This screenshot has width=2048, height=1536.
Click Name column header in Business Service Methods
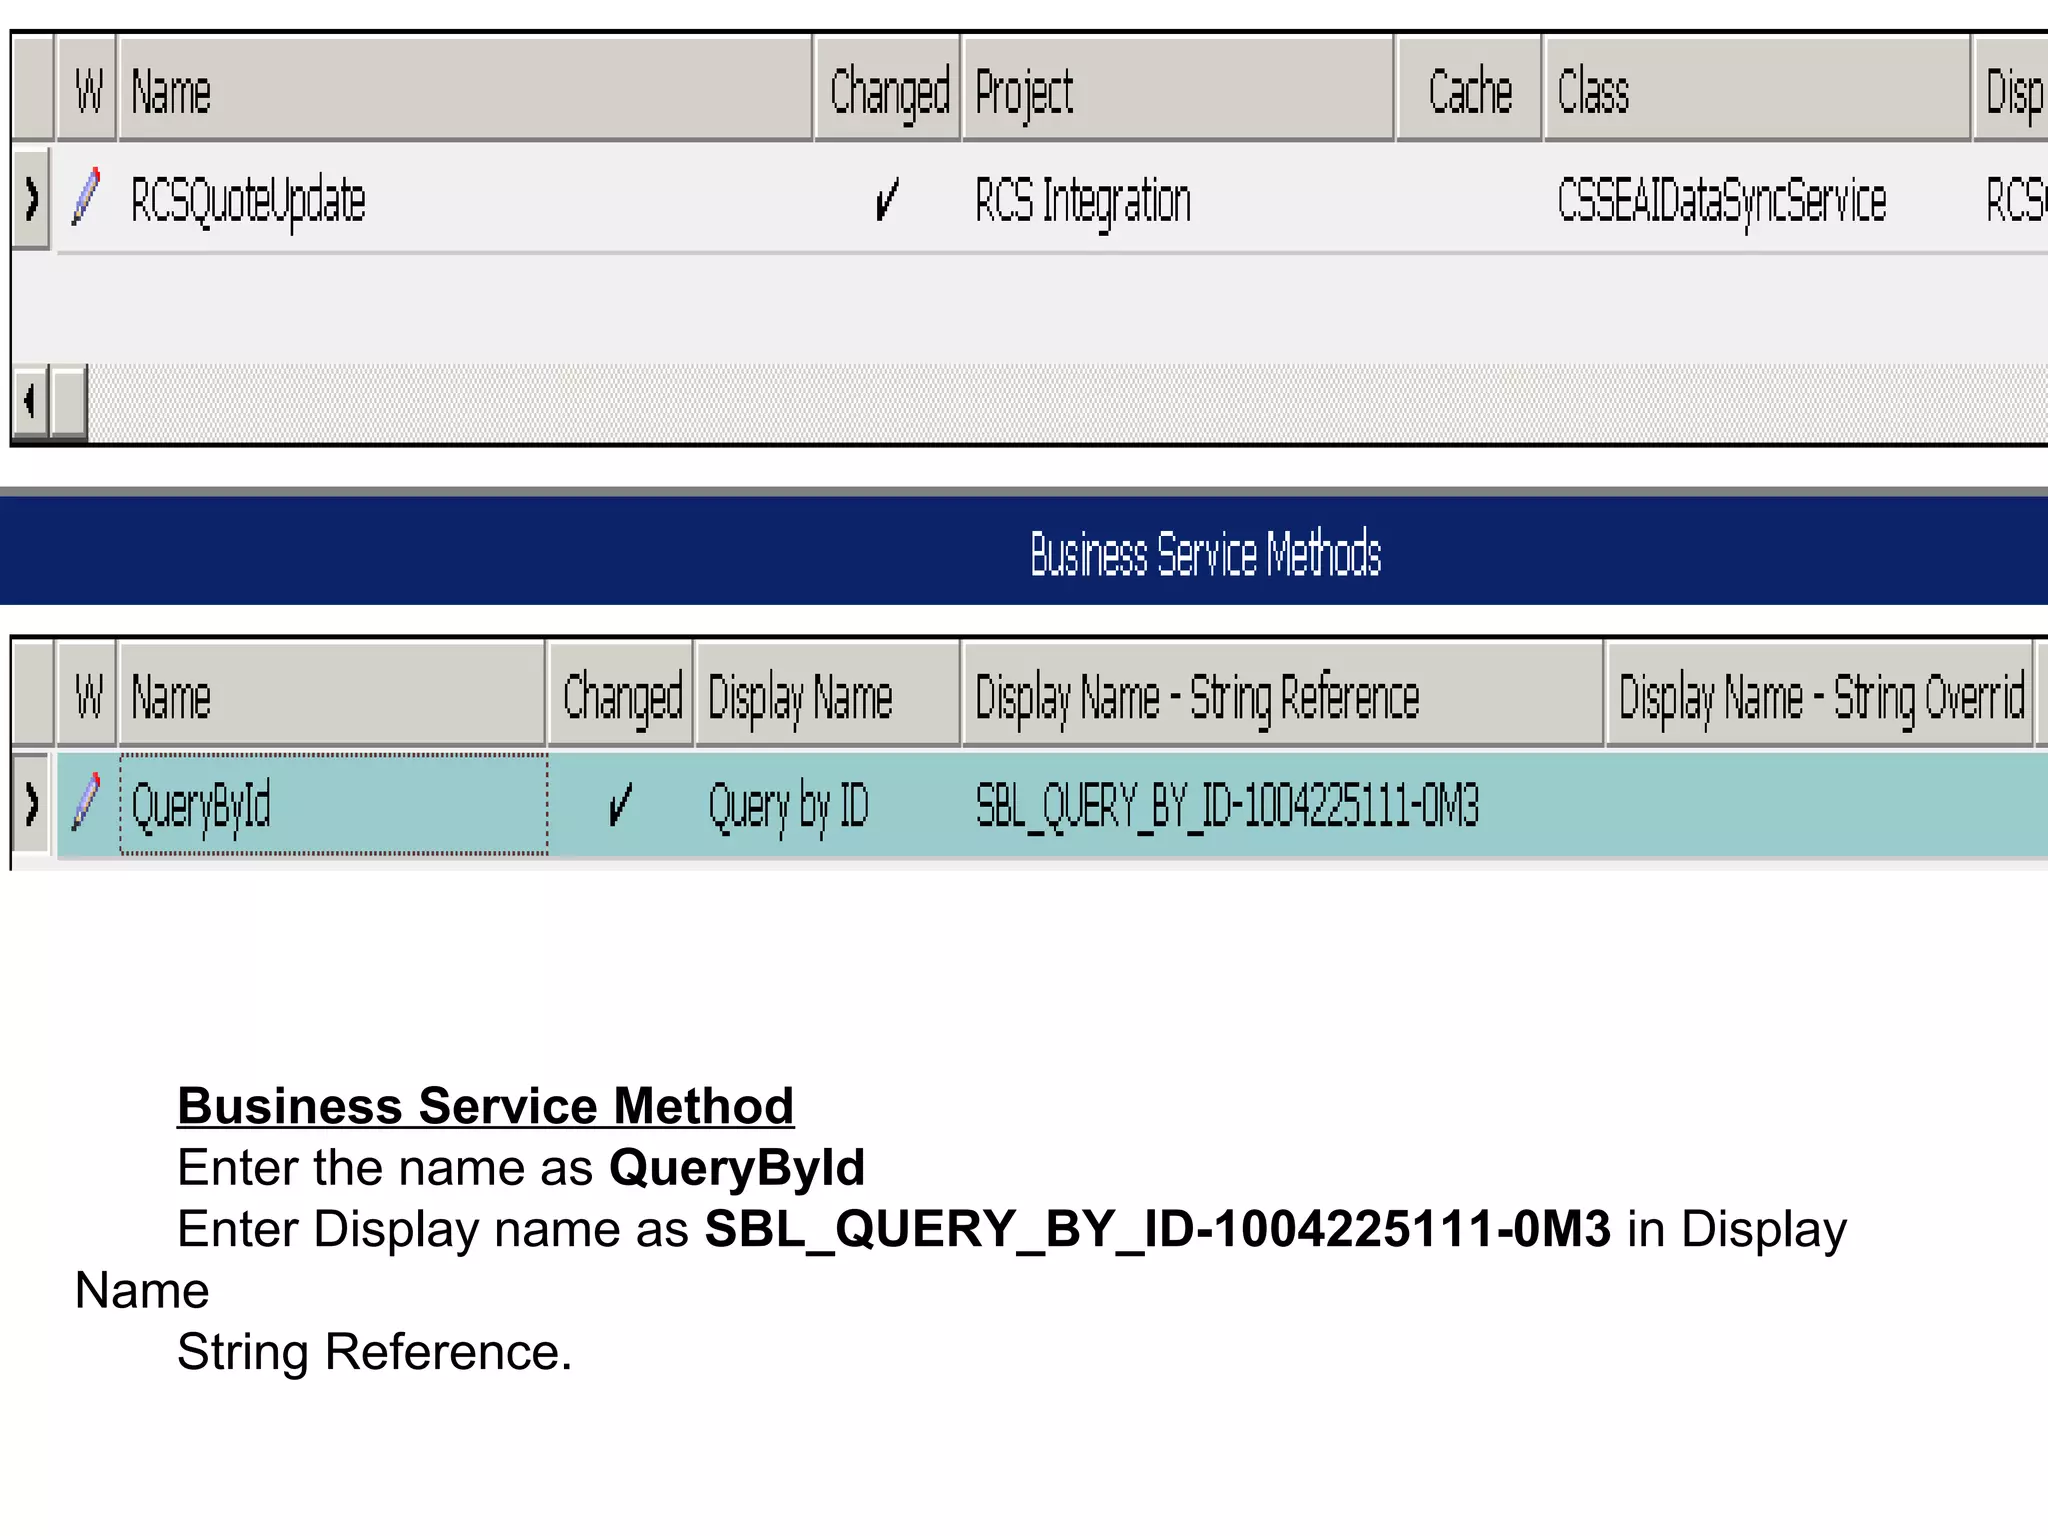click(x=332, y=696)
